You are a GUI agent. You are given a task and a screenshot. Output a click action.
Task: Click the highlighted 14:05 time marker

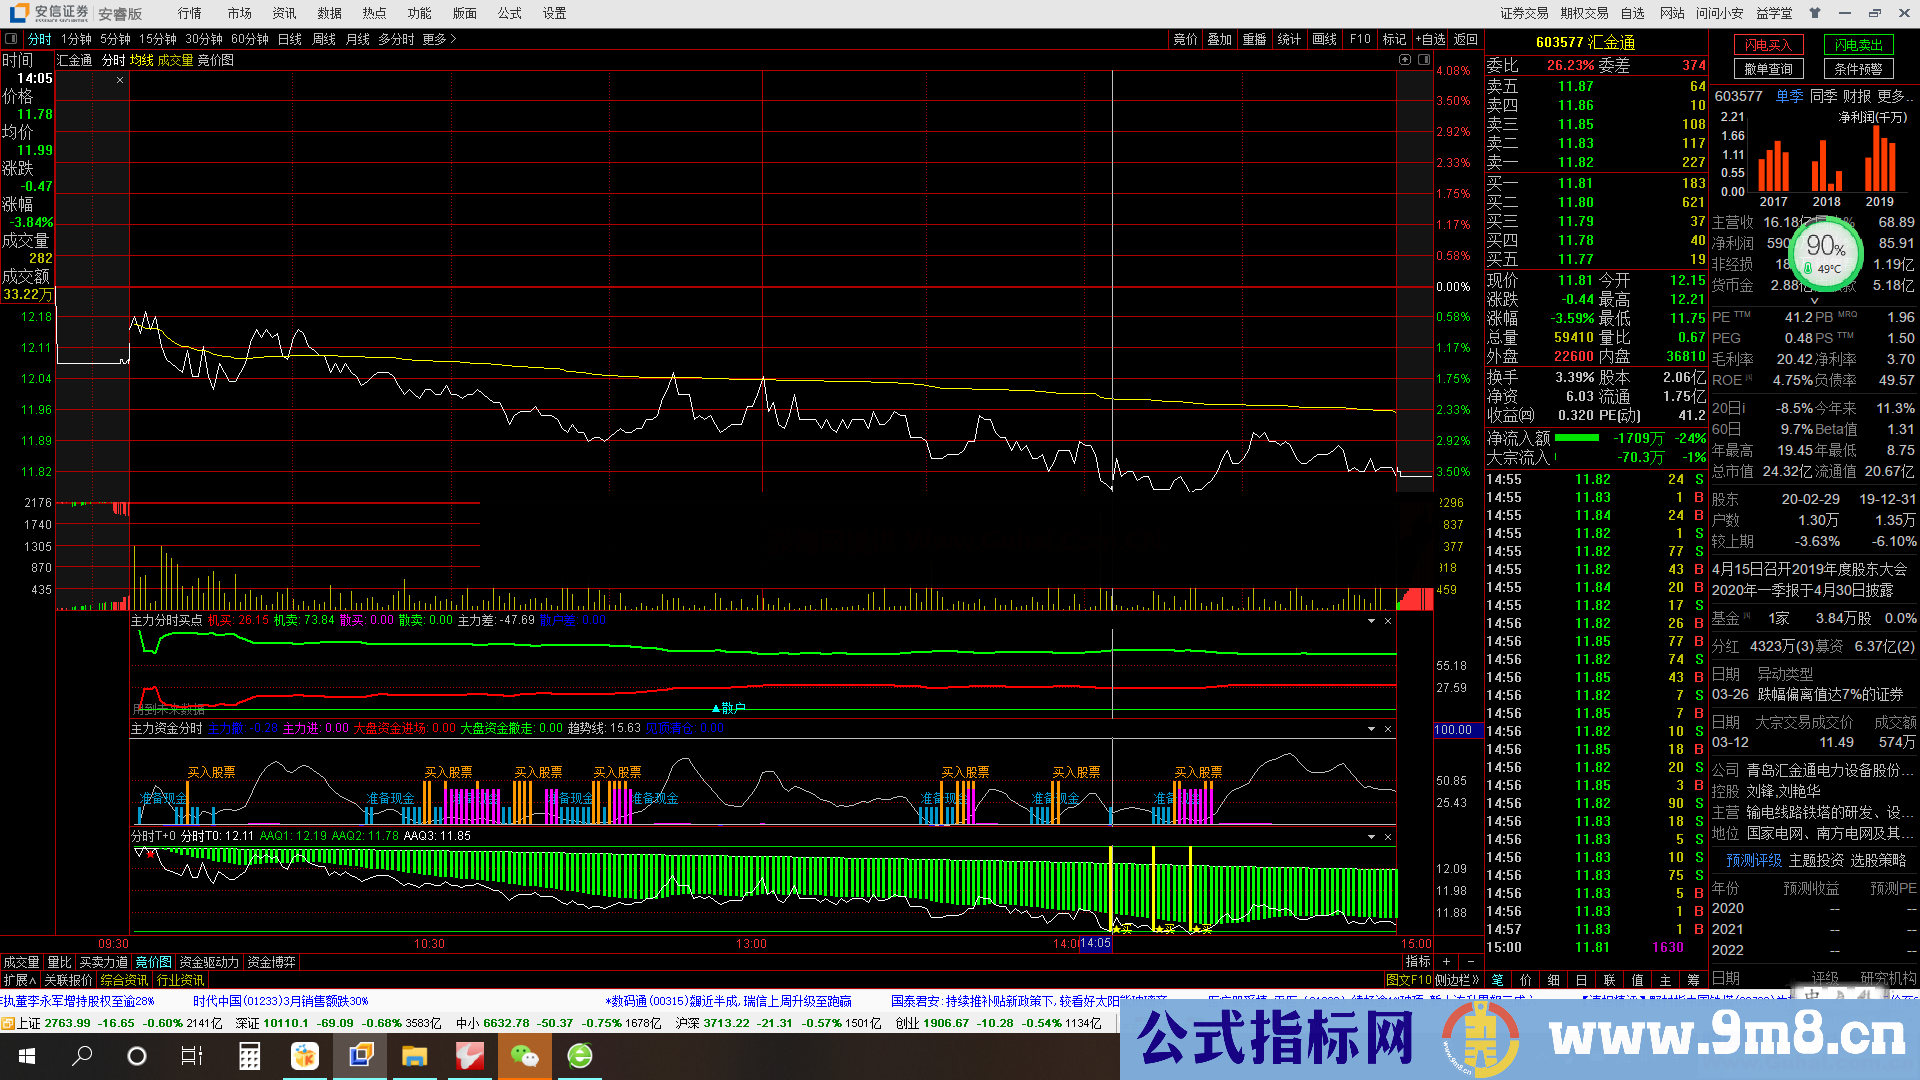(x=1096, y=943)
